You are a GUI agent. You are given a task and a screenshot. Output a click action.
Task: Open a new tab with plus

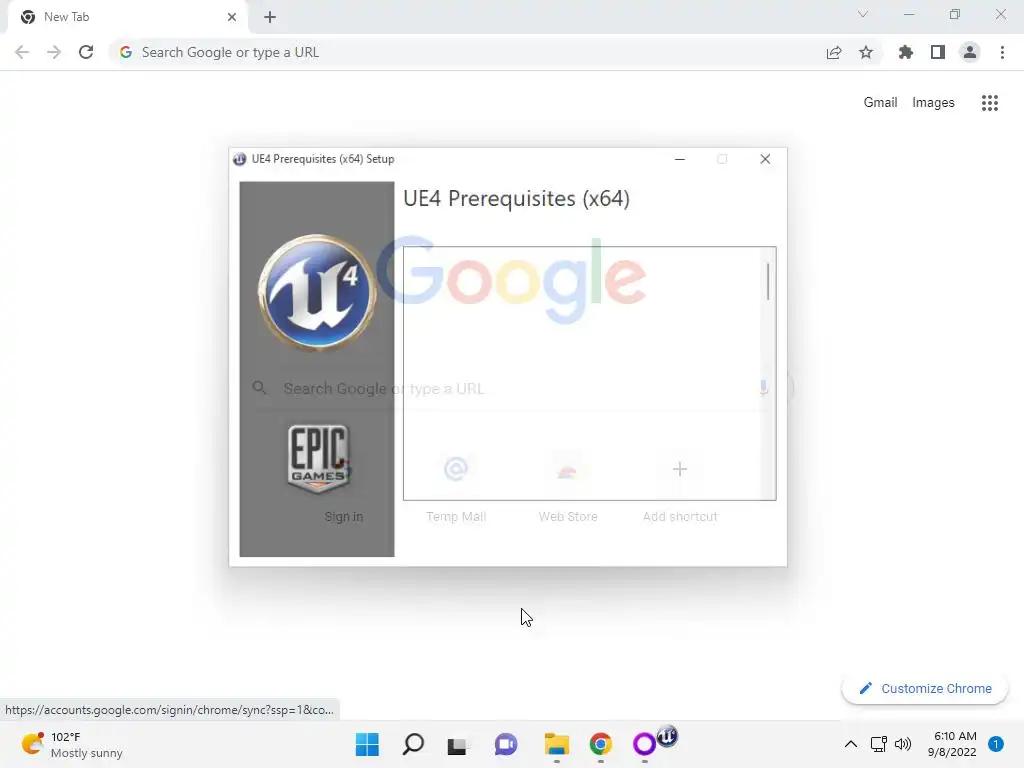[270, 17]
